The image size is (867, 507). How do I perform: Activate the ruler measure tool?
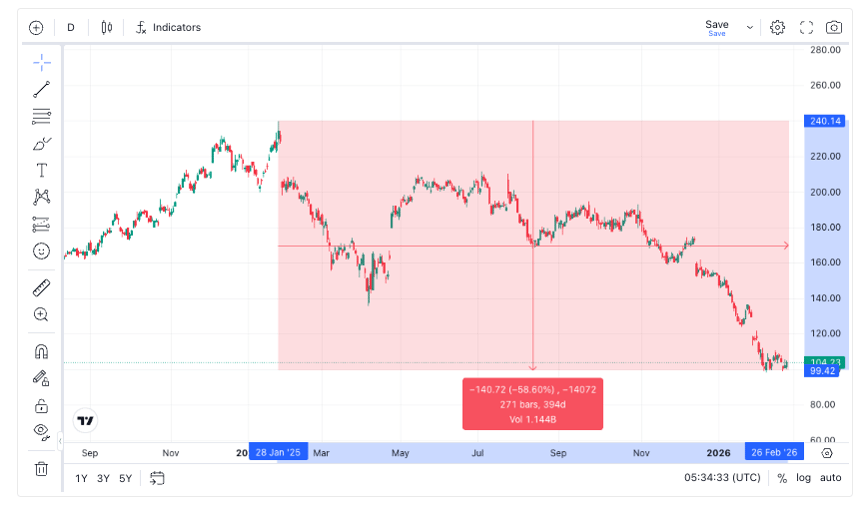click(41, 288)
